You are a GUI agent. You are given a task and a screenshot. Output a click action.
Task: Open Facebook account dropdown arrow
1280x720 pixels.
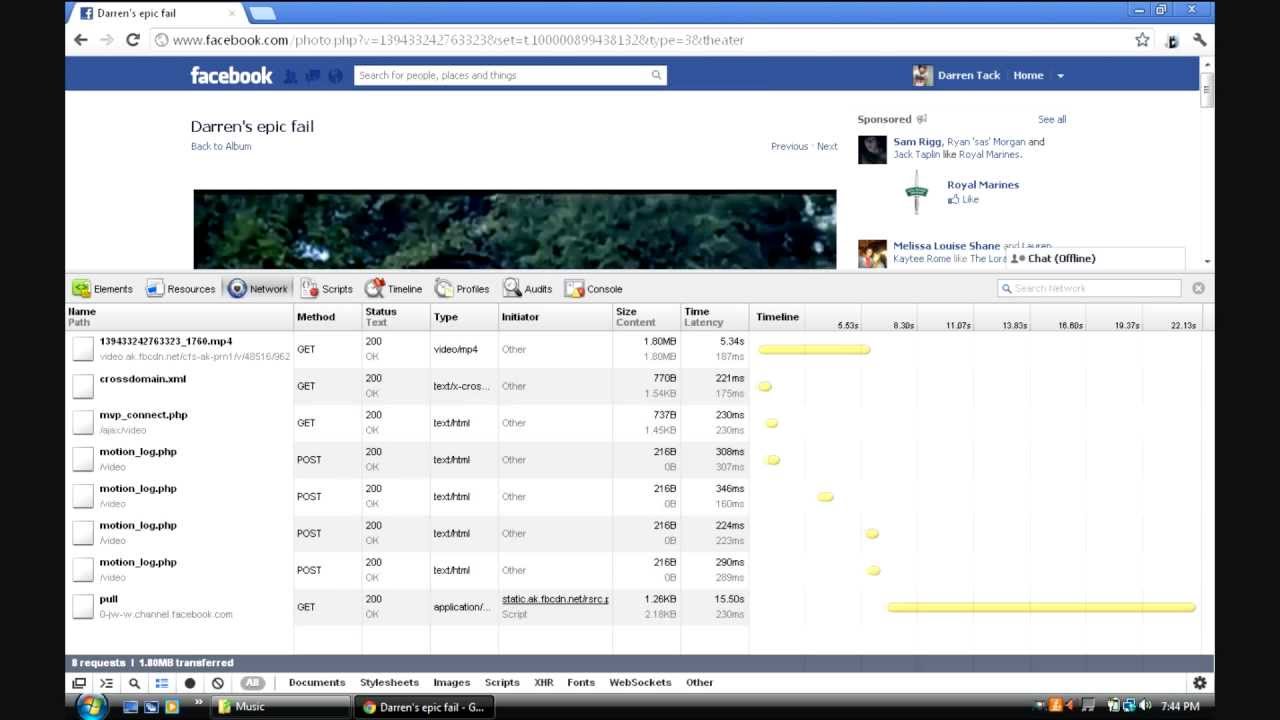1060,76
